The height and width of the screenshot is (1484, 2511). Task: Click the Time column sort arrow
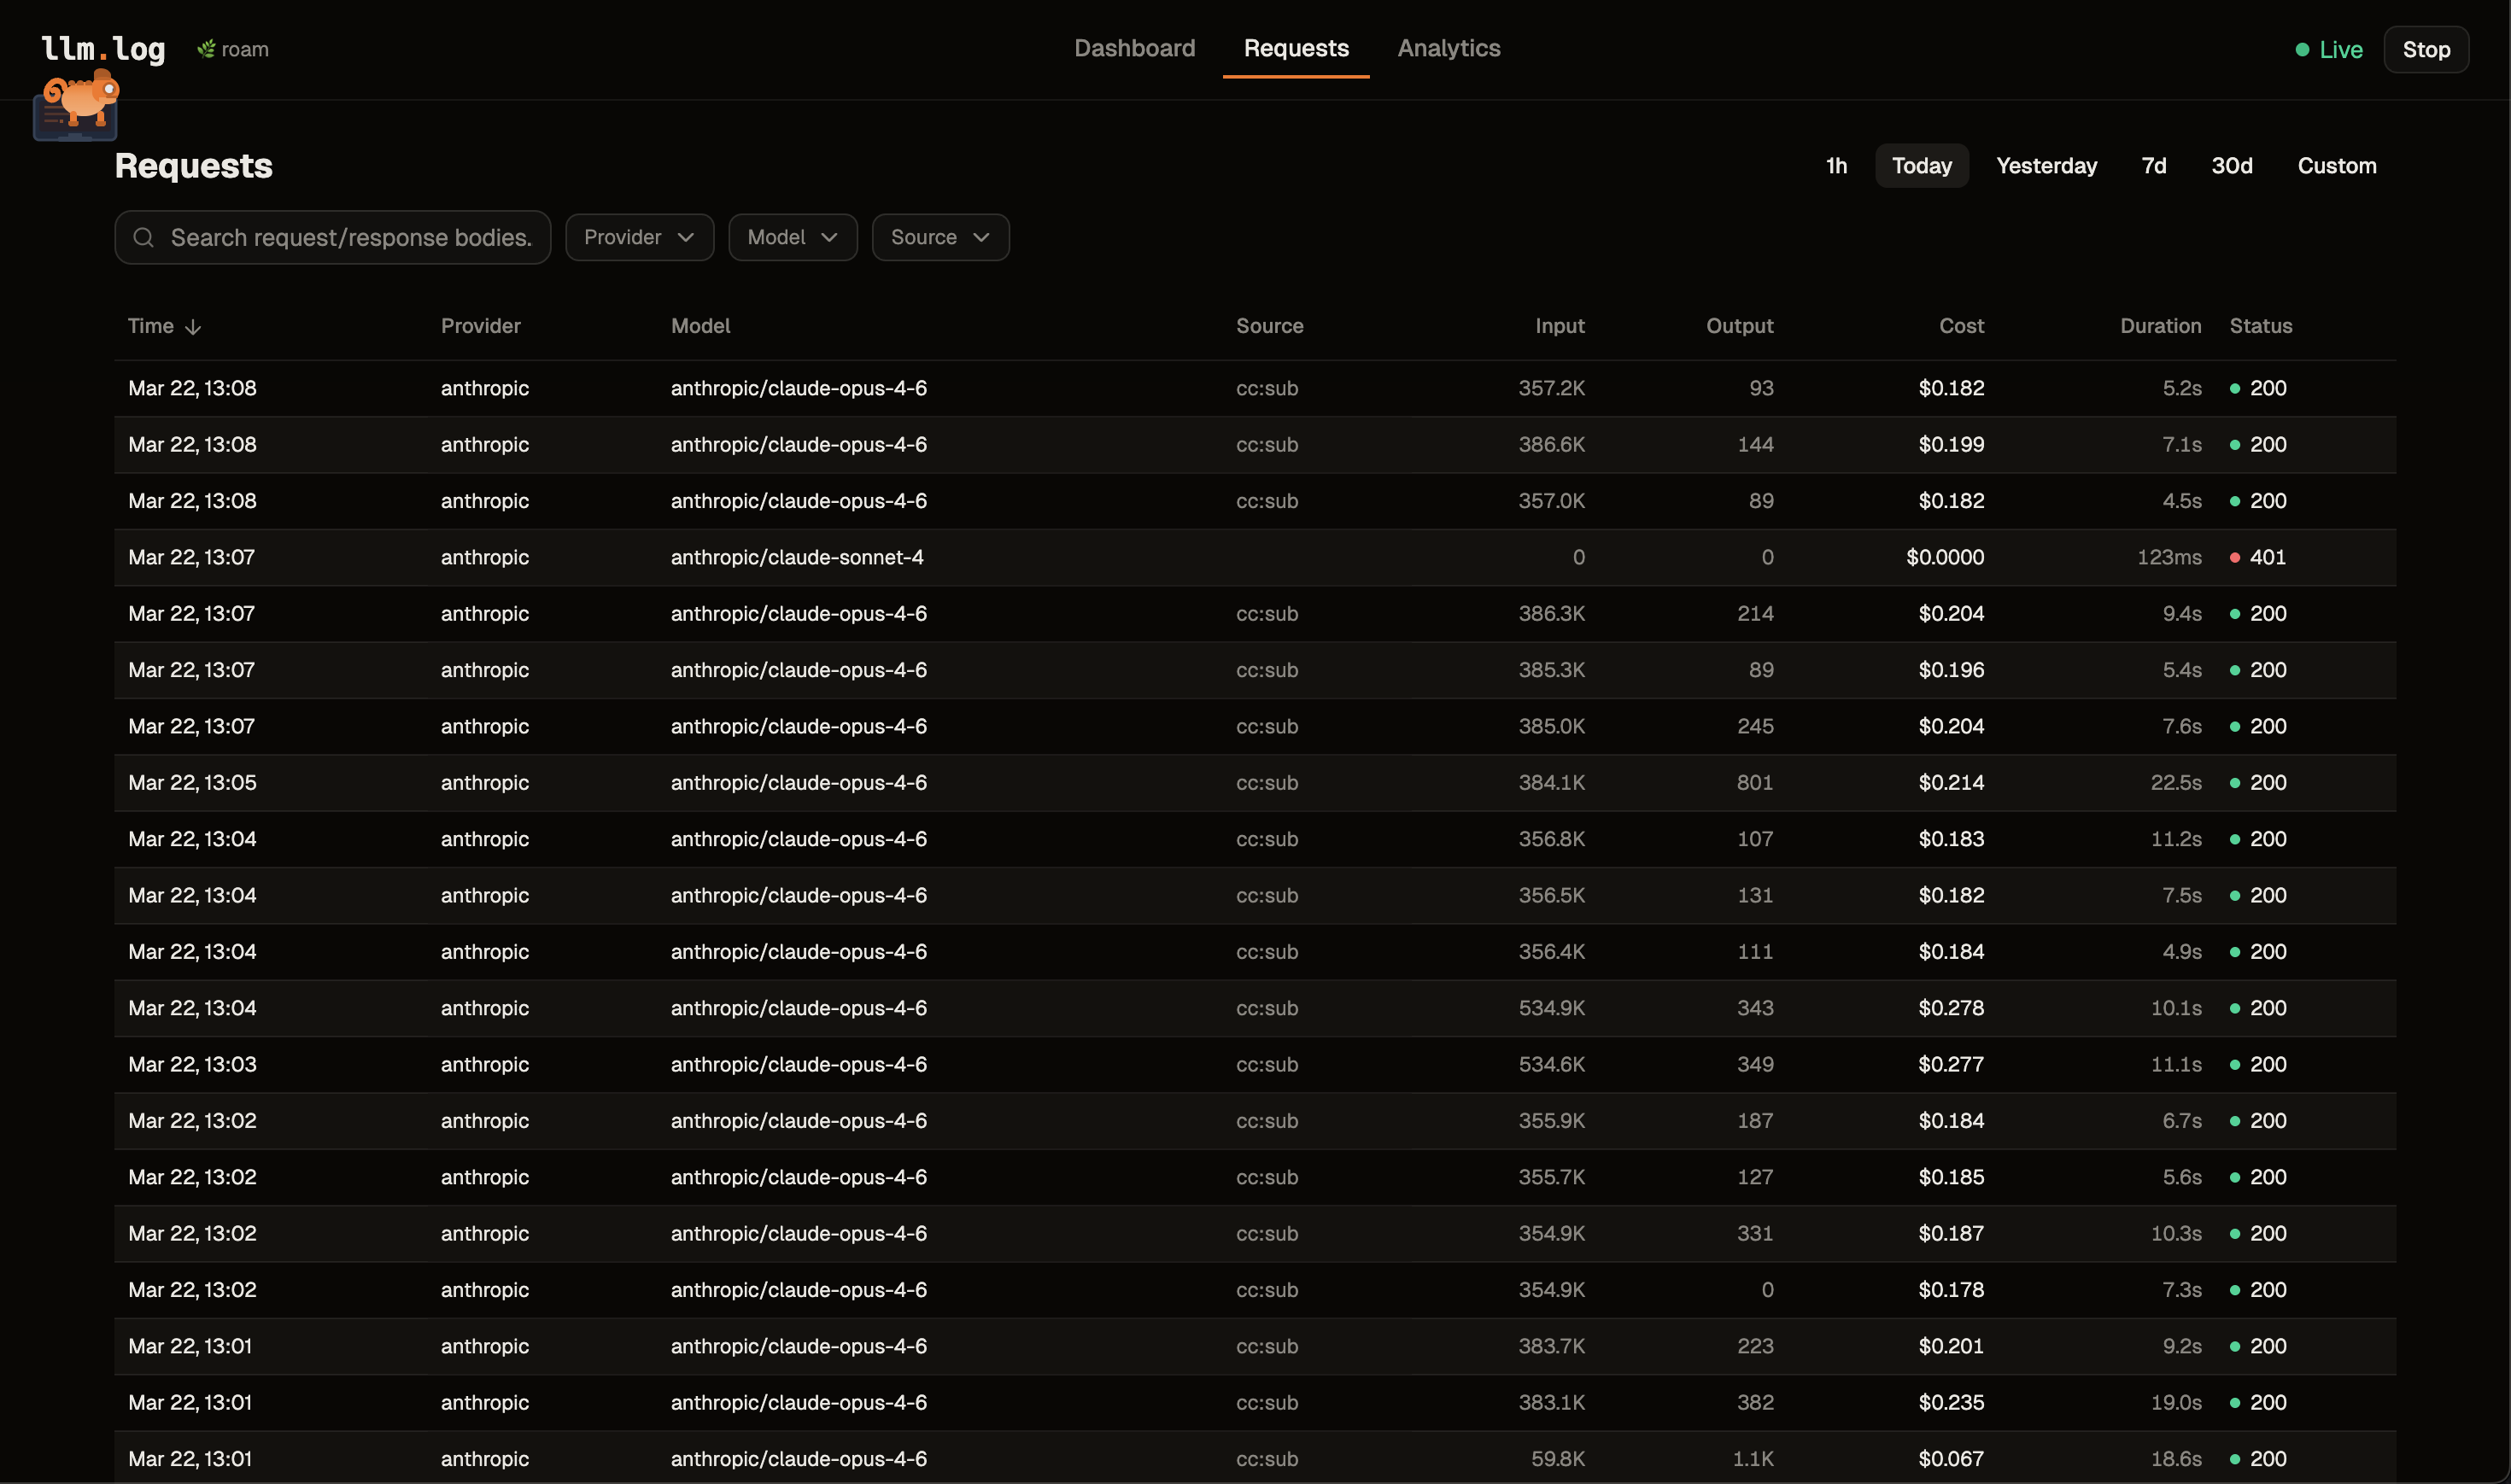194,327
